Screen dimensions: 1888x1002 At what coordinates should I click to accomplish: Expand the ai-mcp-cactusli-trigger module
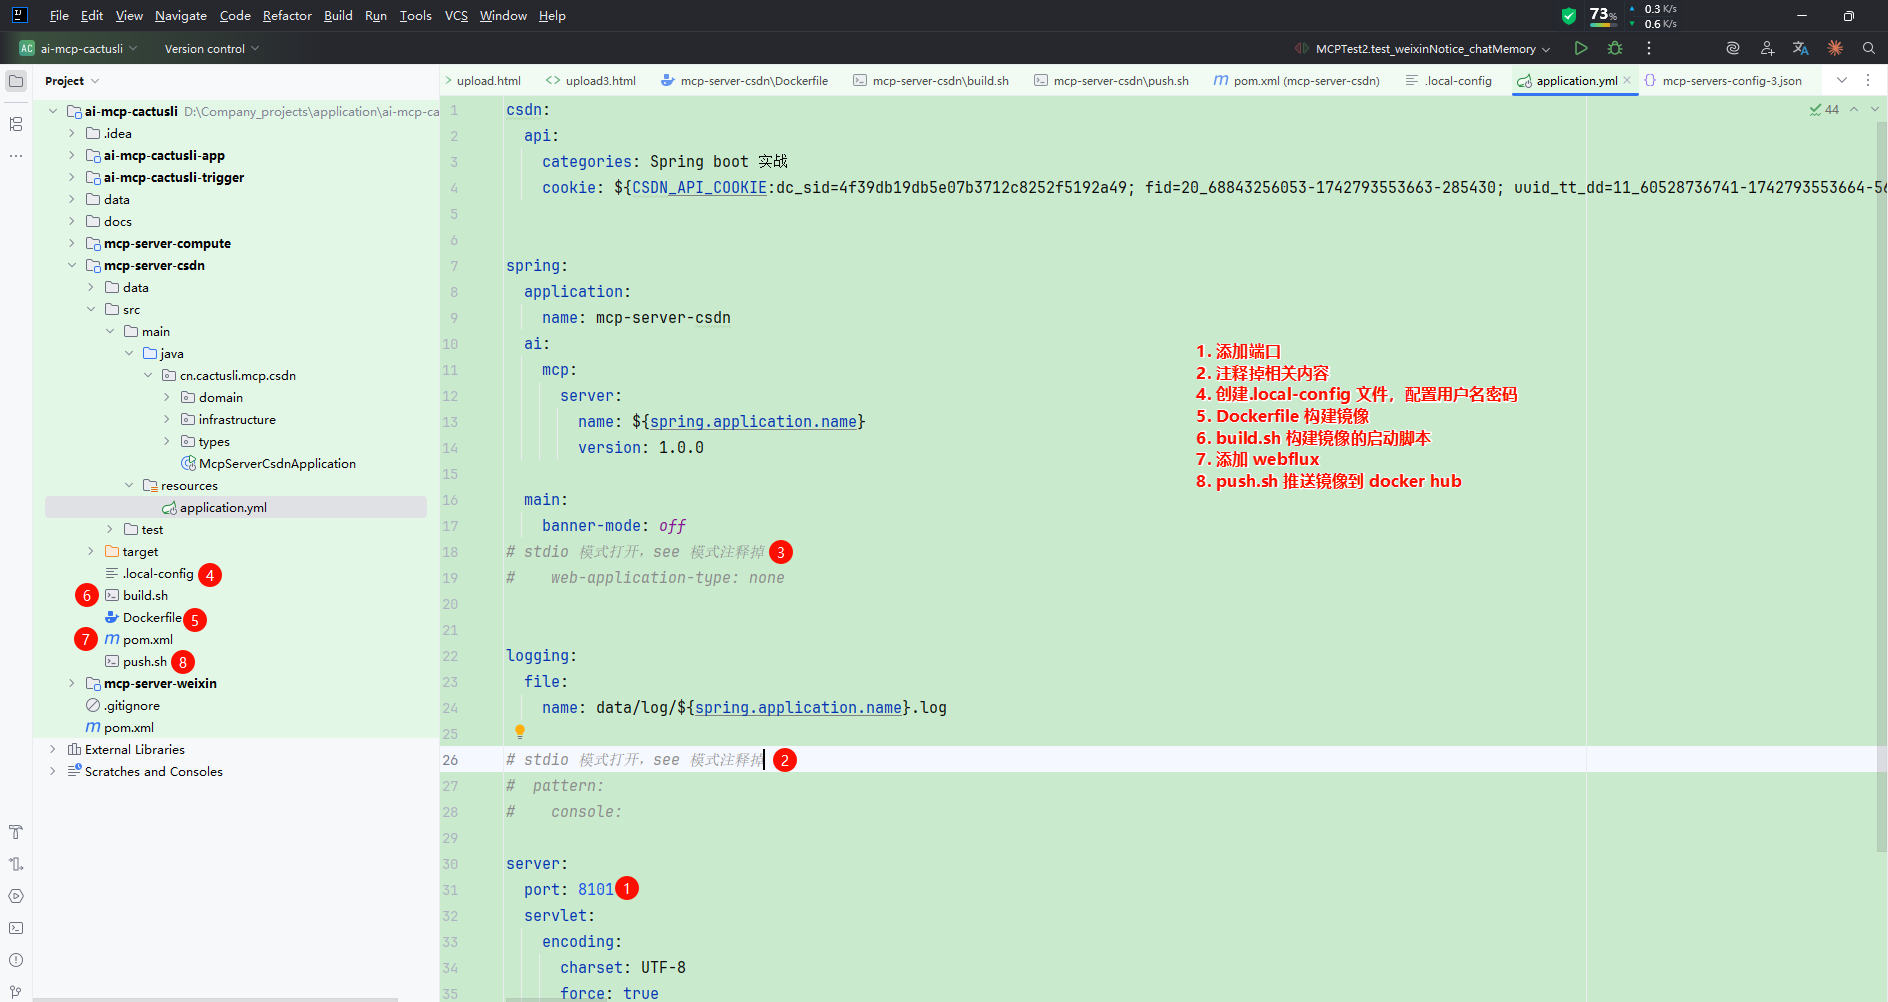click(72, 178)
